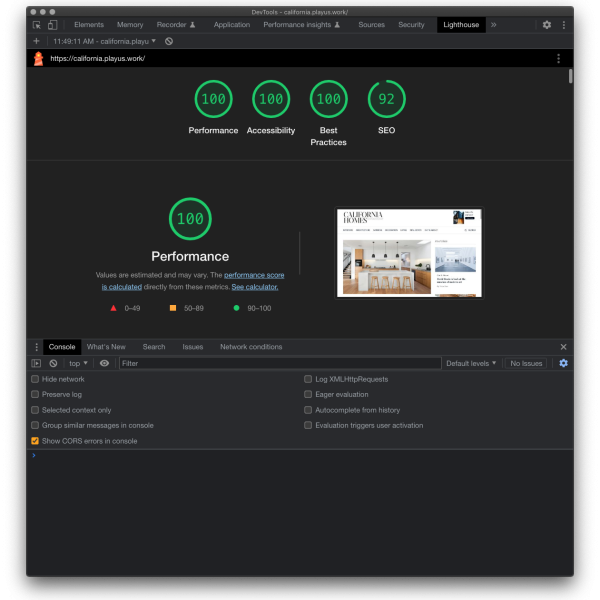Clear the console with the ban icon
Viewport: 600px width, 600px height.
[54, 363]
